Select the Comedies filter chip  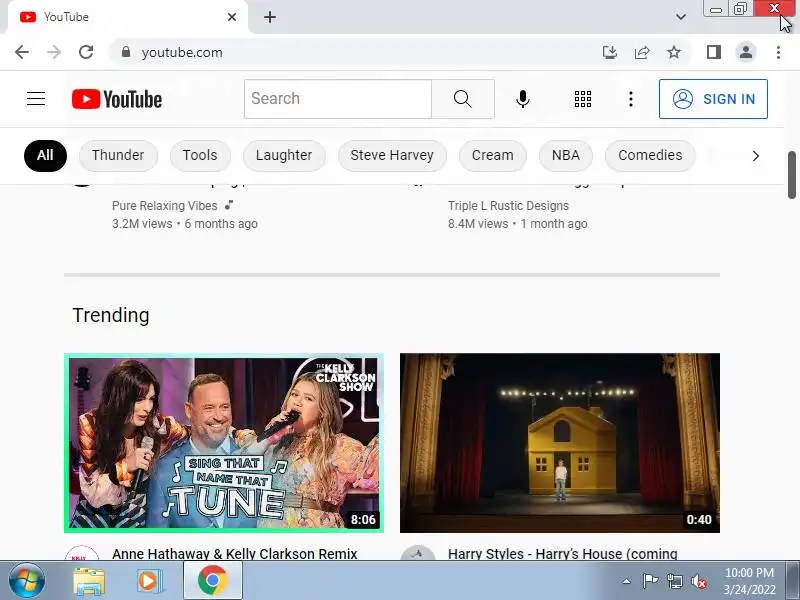tap(650, 155)
